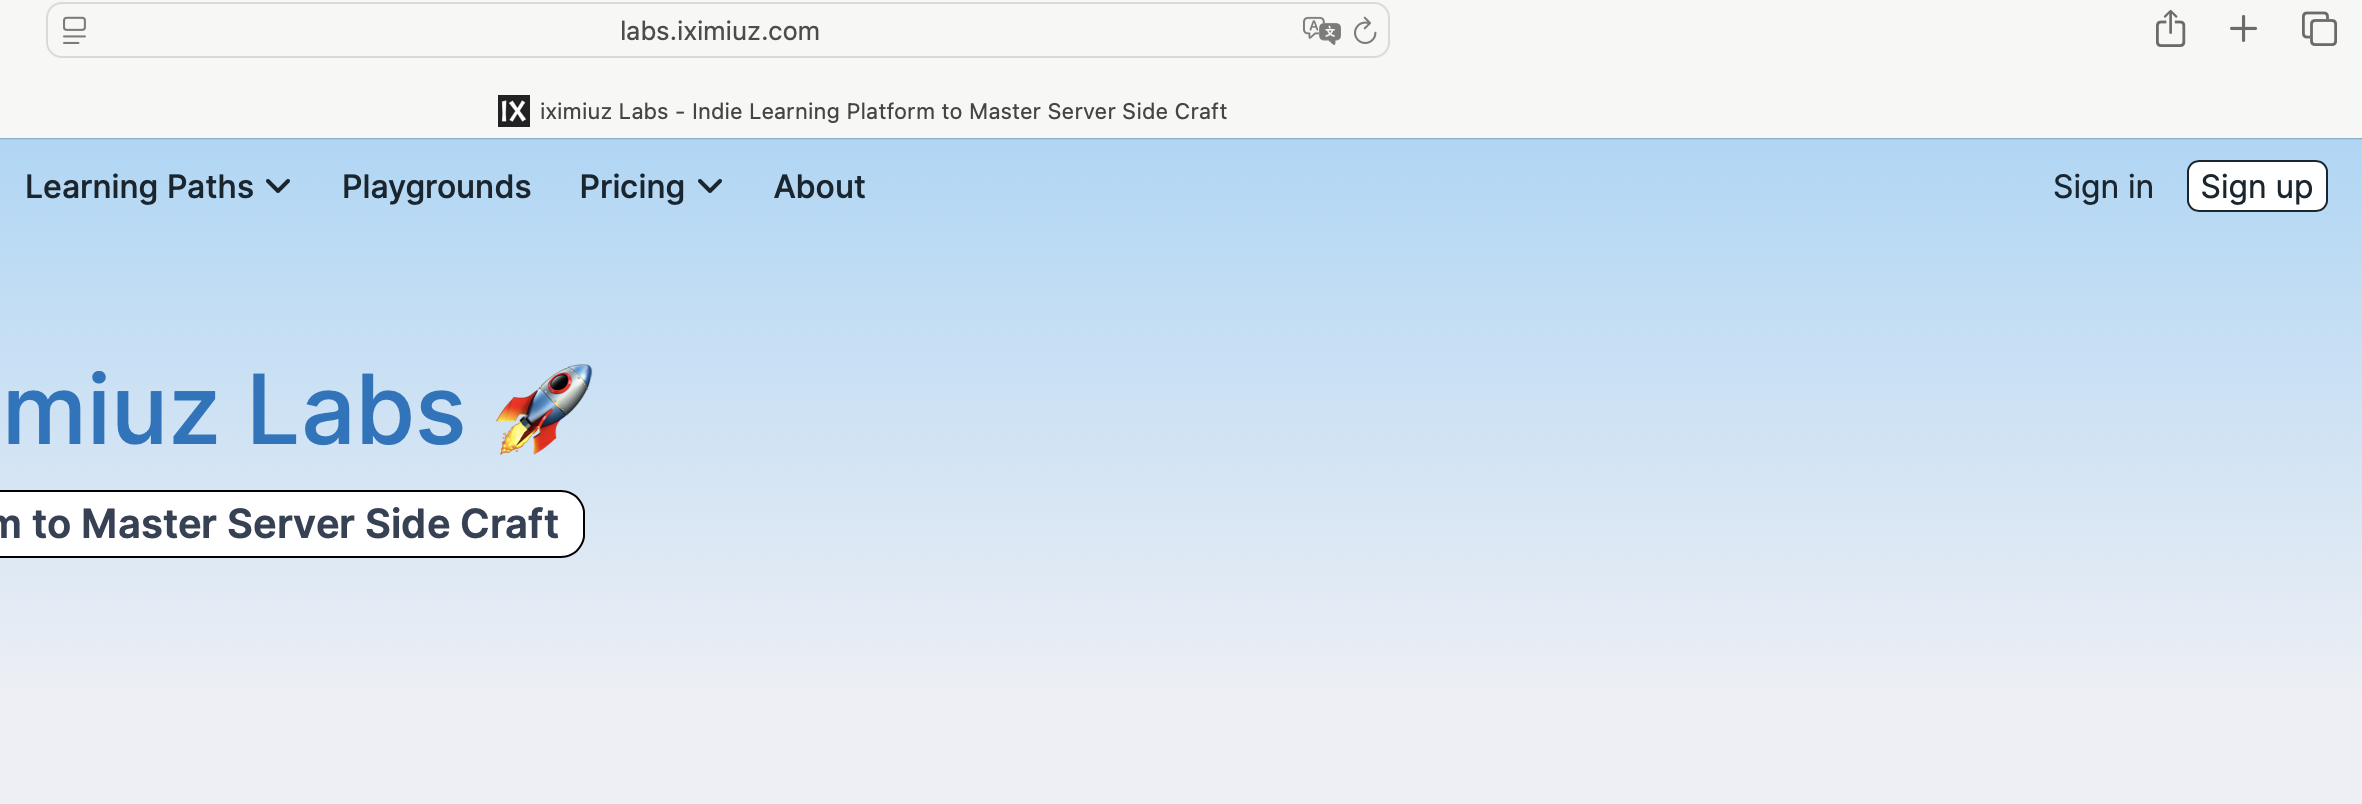Click the rocket emoji beside Labs heading
The width and height of the screenshot is (2362, 804).
[x=544, y=409]
